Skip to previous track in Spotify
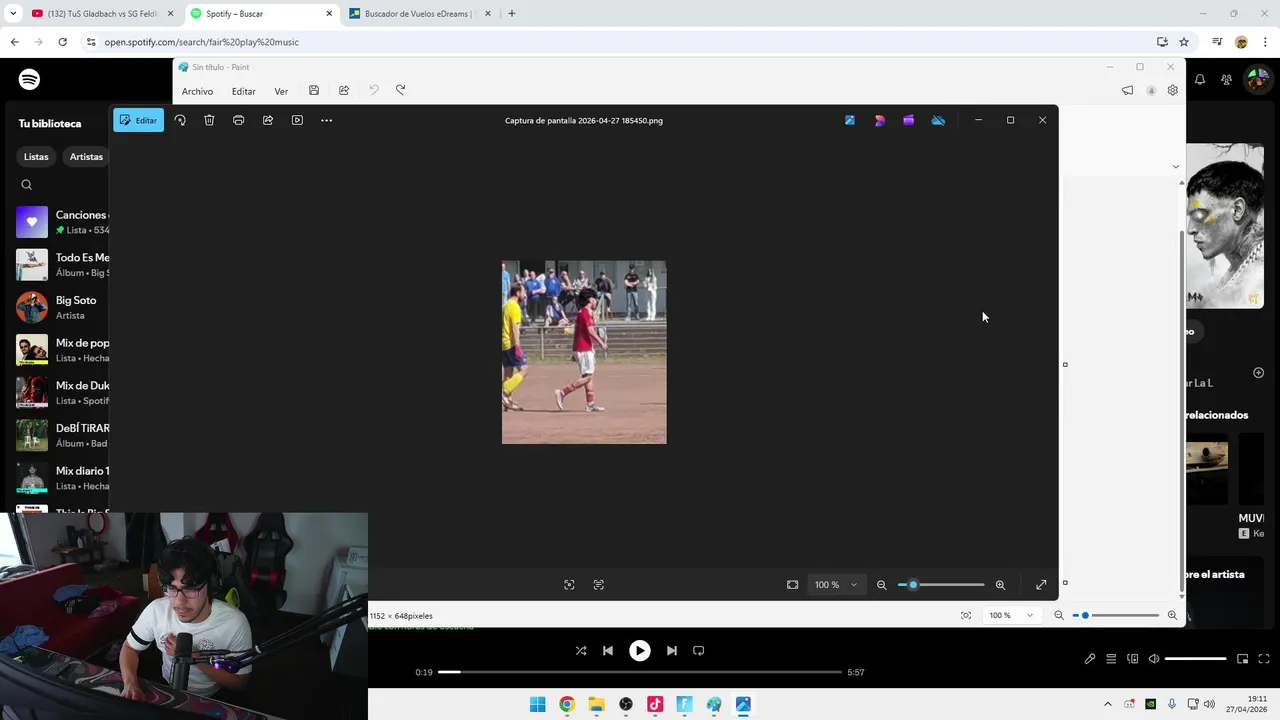The height and width of the screenshot is (720, 1280). (608, 650)
